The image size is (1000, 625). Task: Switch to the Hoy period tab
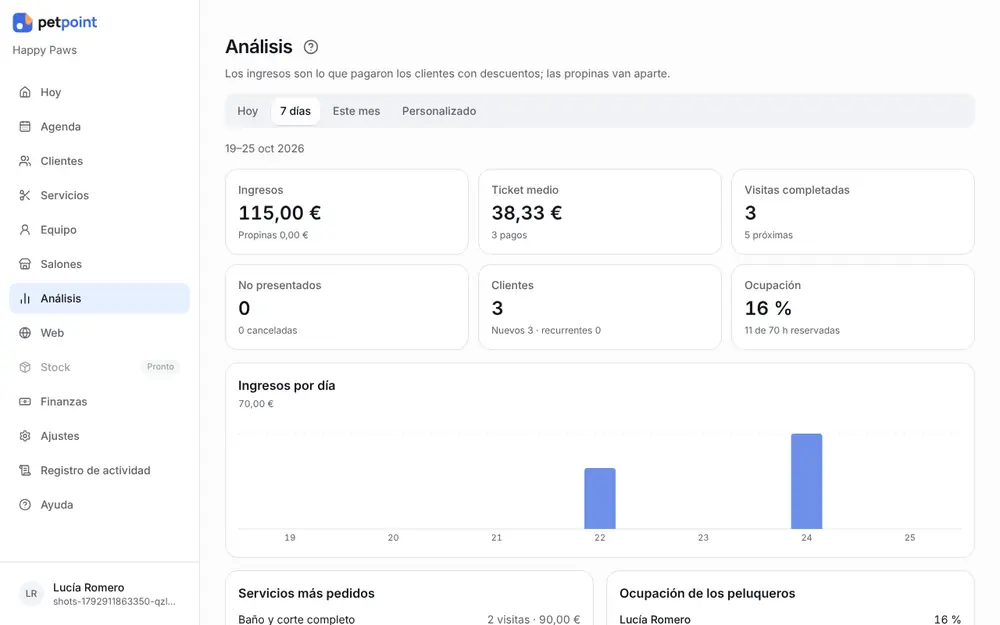[x=247, y=111]
